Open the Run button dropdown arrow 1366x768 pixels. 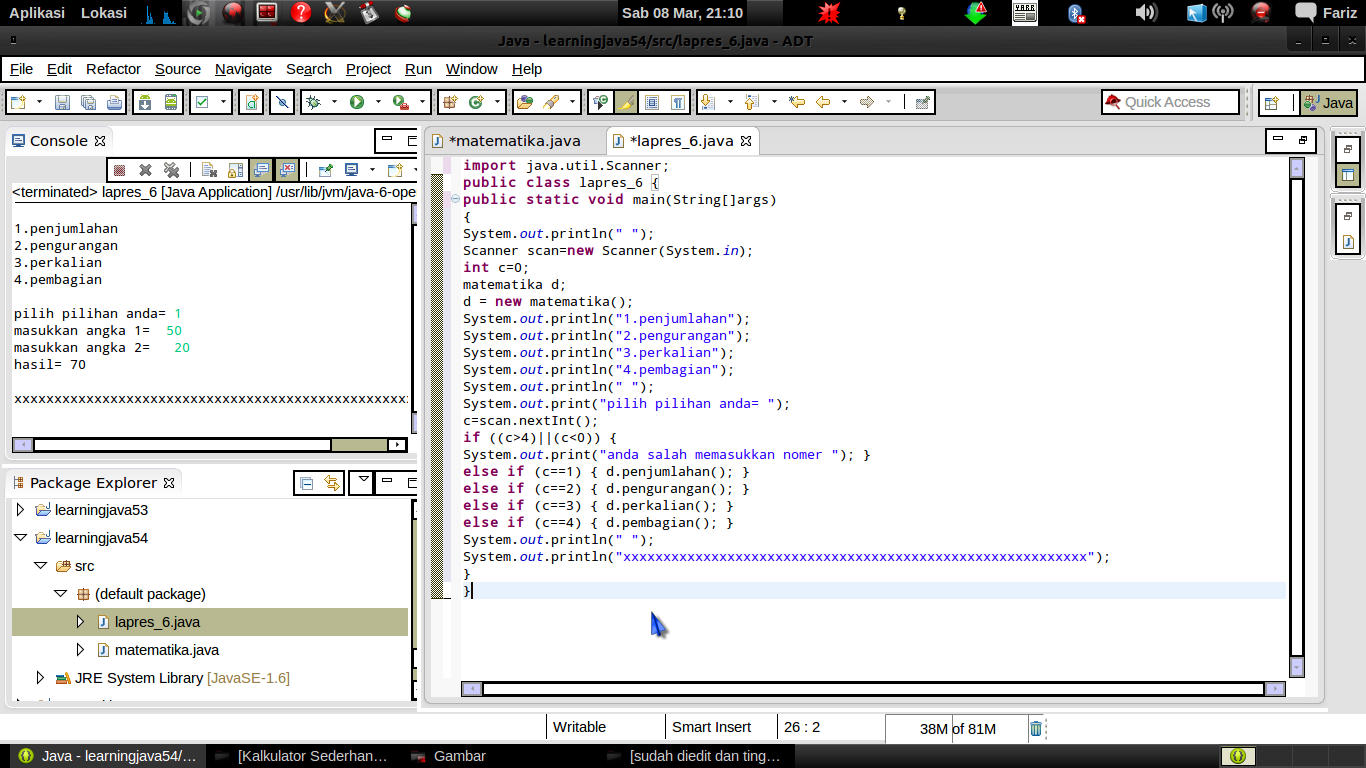point(378,102)
